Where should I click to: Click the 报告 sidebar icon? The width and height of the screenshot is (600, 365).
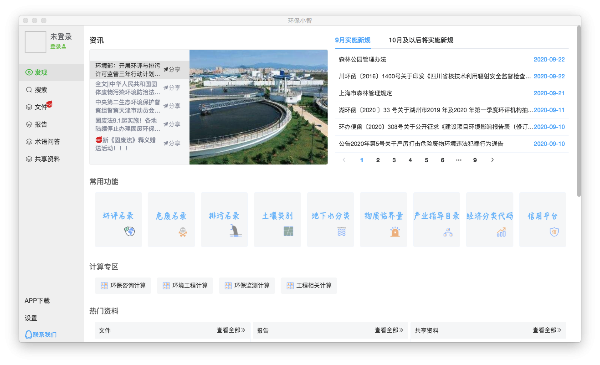tap(29, 124)
